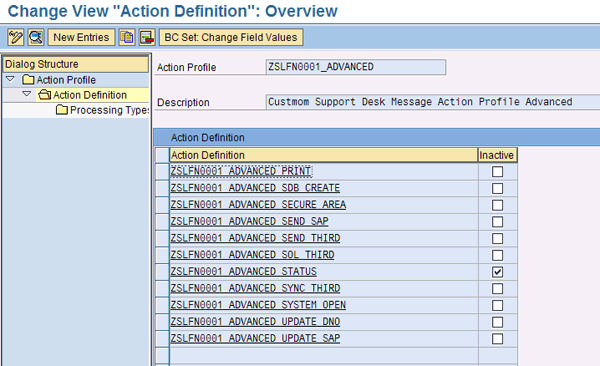The width and height of the screenshot is (600, 366).
Task: Select the open Action Definition folder icon
Action: (x=44, y=95)
